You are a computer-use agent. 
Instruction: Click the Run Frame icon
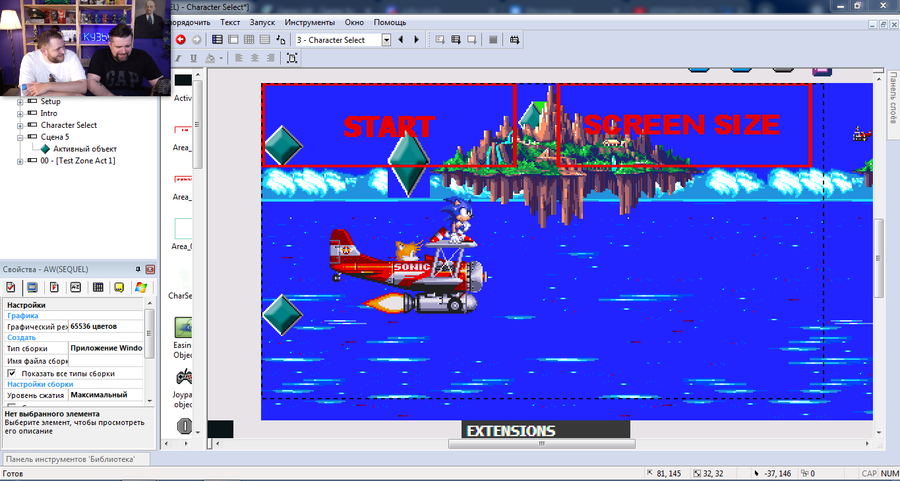coord(471,40)
